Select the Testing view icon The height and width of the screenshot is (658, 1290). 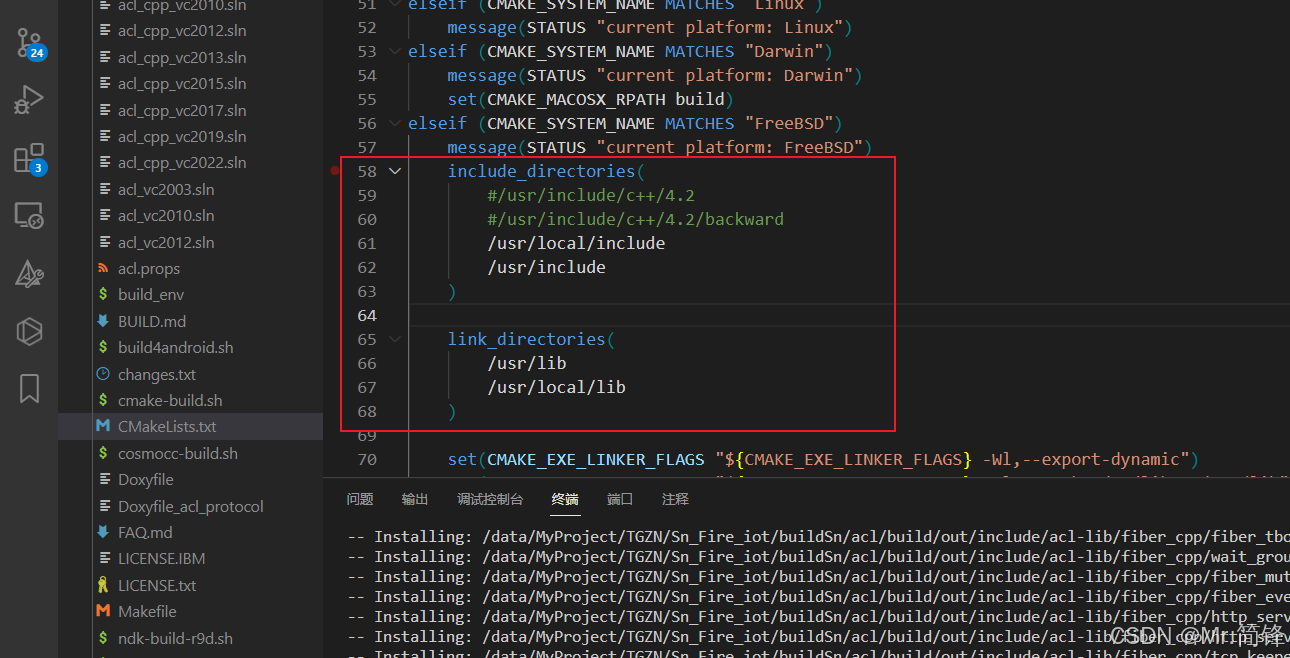click(x=27, y=273)
